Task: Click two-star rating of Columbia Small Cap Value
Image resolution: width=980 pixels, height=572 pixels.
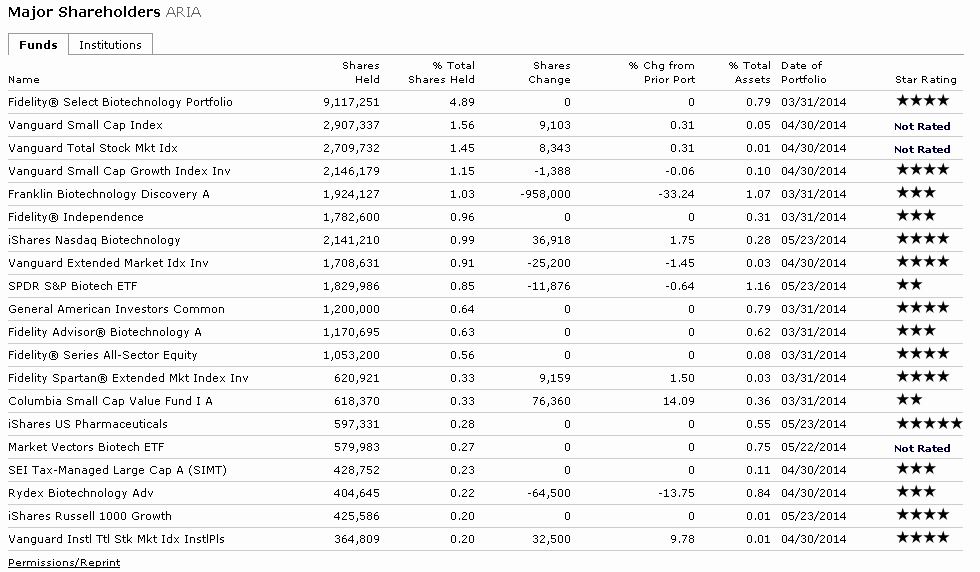Action: pyautogui.click(x=909, y=401)
